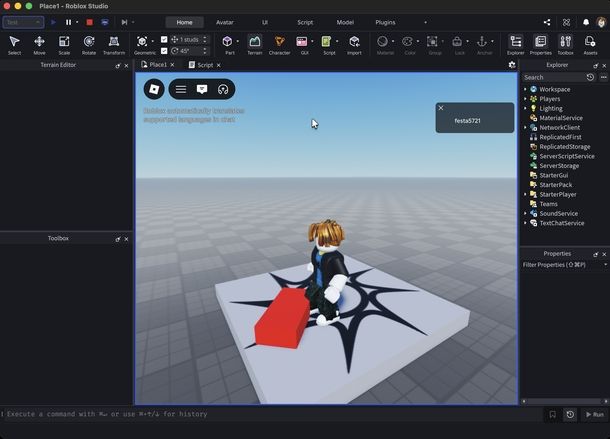
Task: Open command bar history clock button
Action: pos(570,414)
